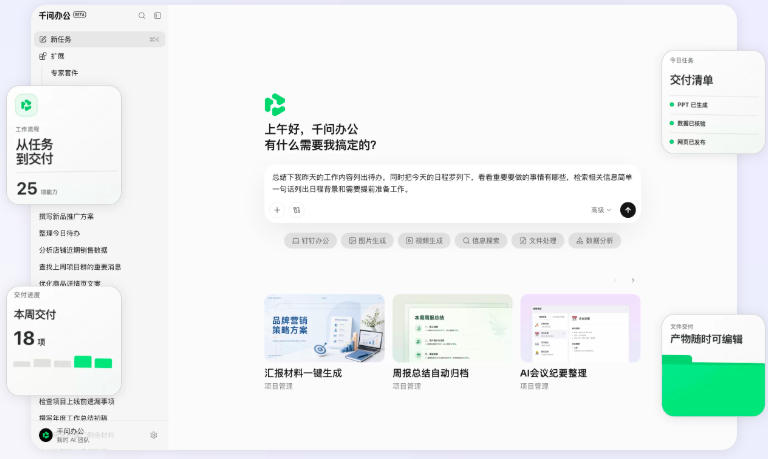Open the 高级 mode dropdown
This screenshot has width=768, height=459.
(x=601, y=210)
